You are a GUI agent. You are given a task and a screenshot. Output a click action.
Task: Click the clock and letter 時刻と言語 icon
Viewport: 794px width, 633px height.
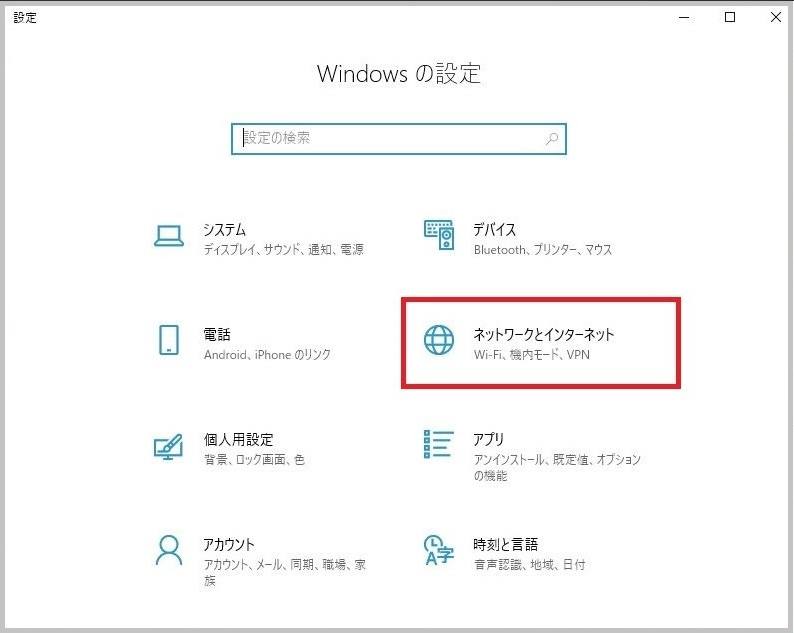pos(439,550)
